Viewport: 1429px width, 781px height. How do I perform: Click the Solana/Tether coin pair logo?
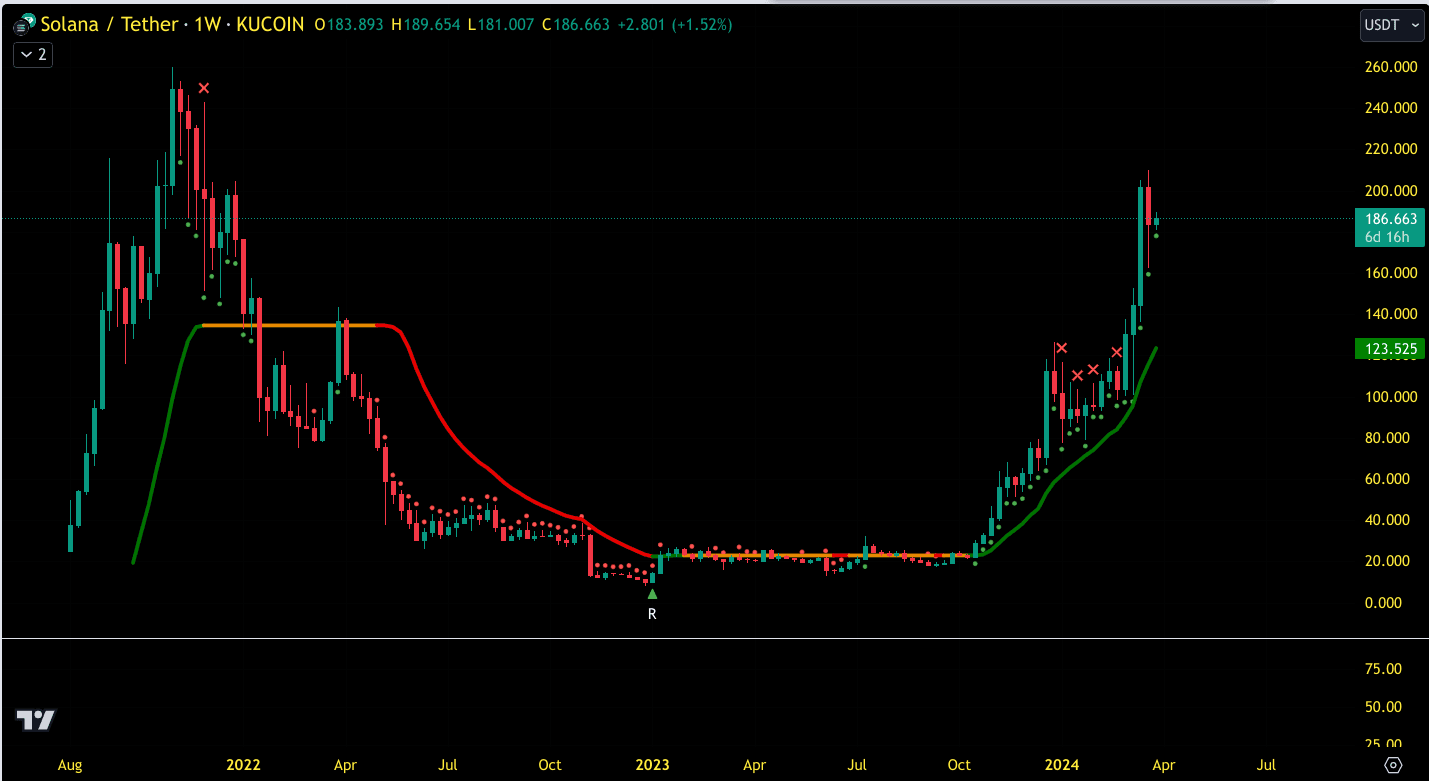pyautogui.click(x=23, y=24)
